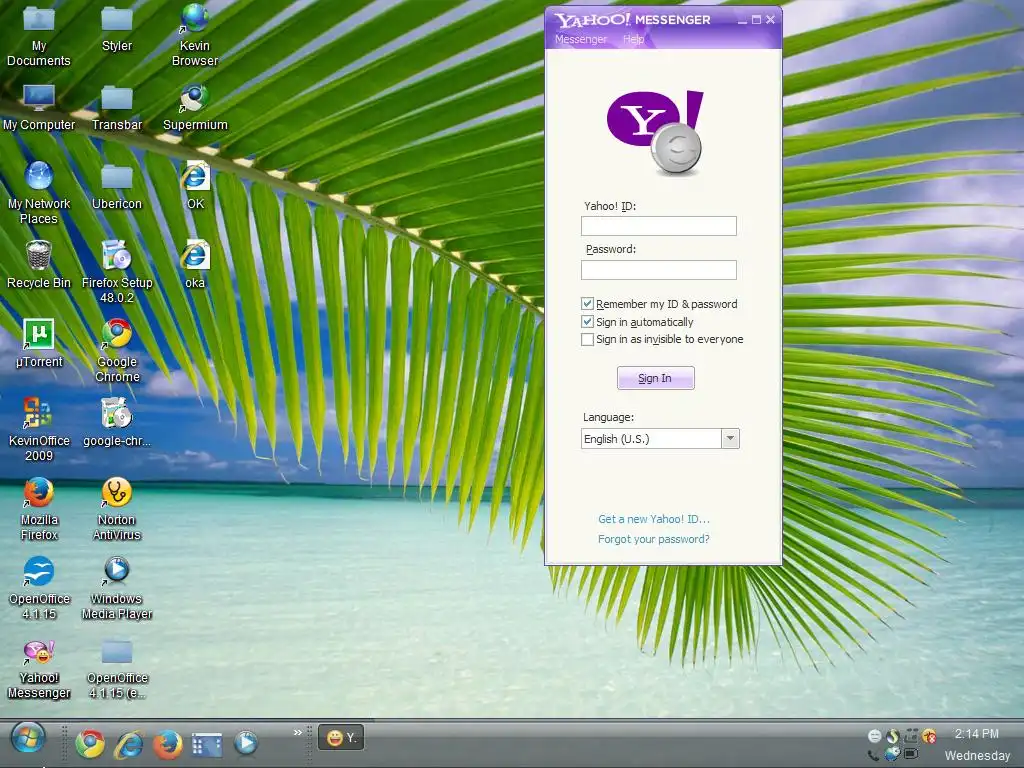Select the OK Internet Explorer file icon

pyautogui.click(x=195, y=187)
